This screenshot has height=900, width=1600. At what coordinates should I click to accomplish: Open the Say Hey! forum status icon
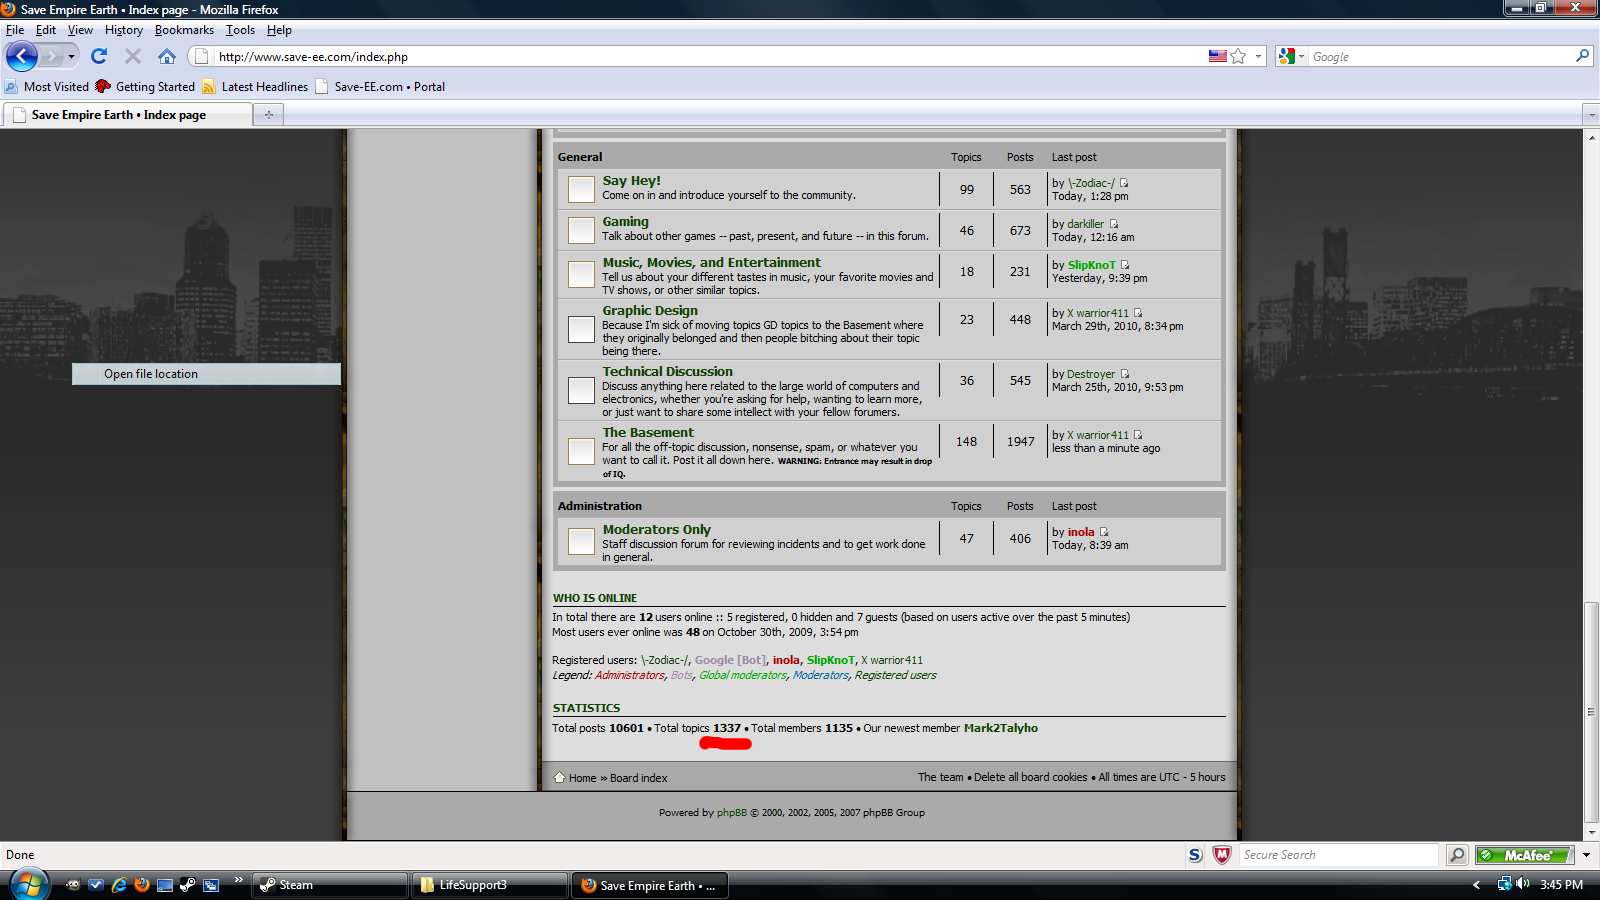[x=581, y=189]
